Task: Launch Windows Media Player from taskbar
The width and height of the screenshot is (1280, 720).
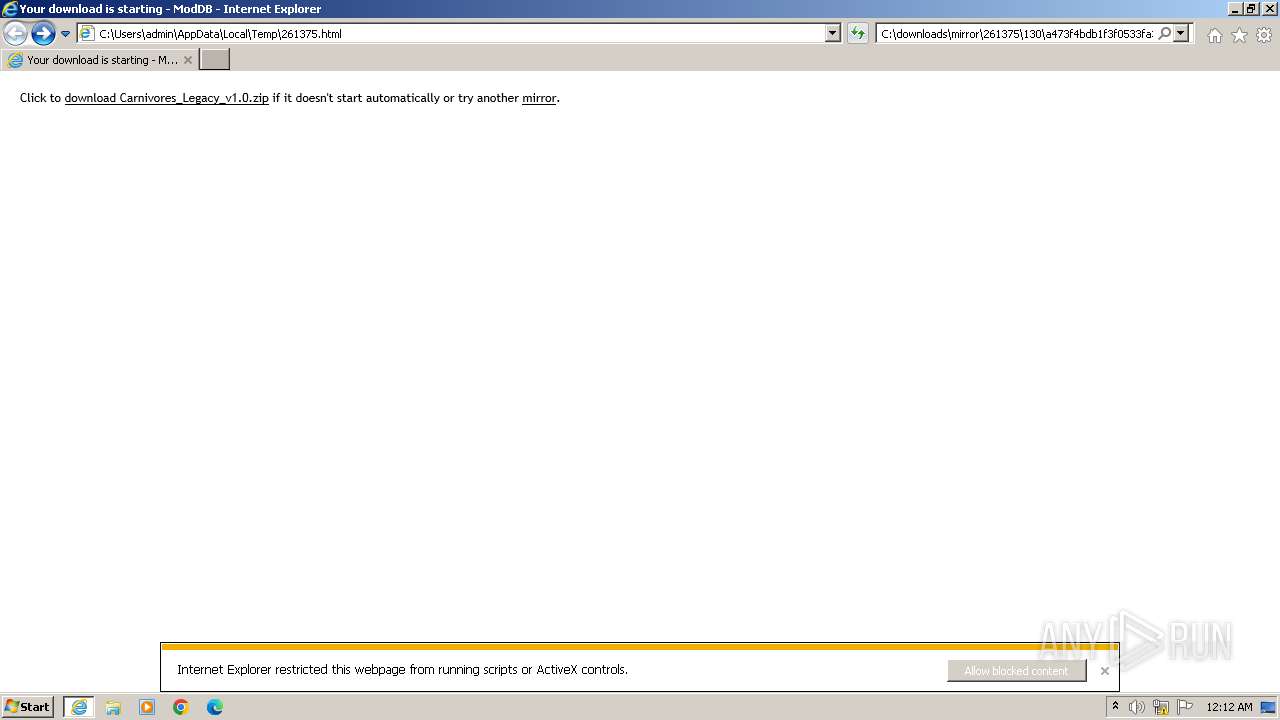Action: (147, 707)
